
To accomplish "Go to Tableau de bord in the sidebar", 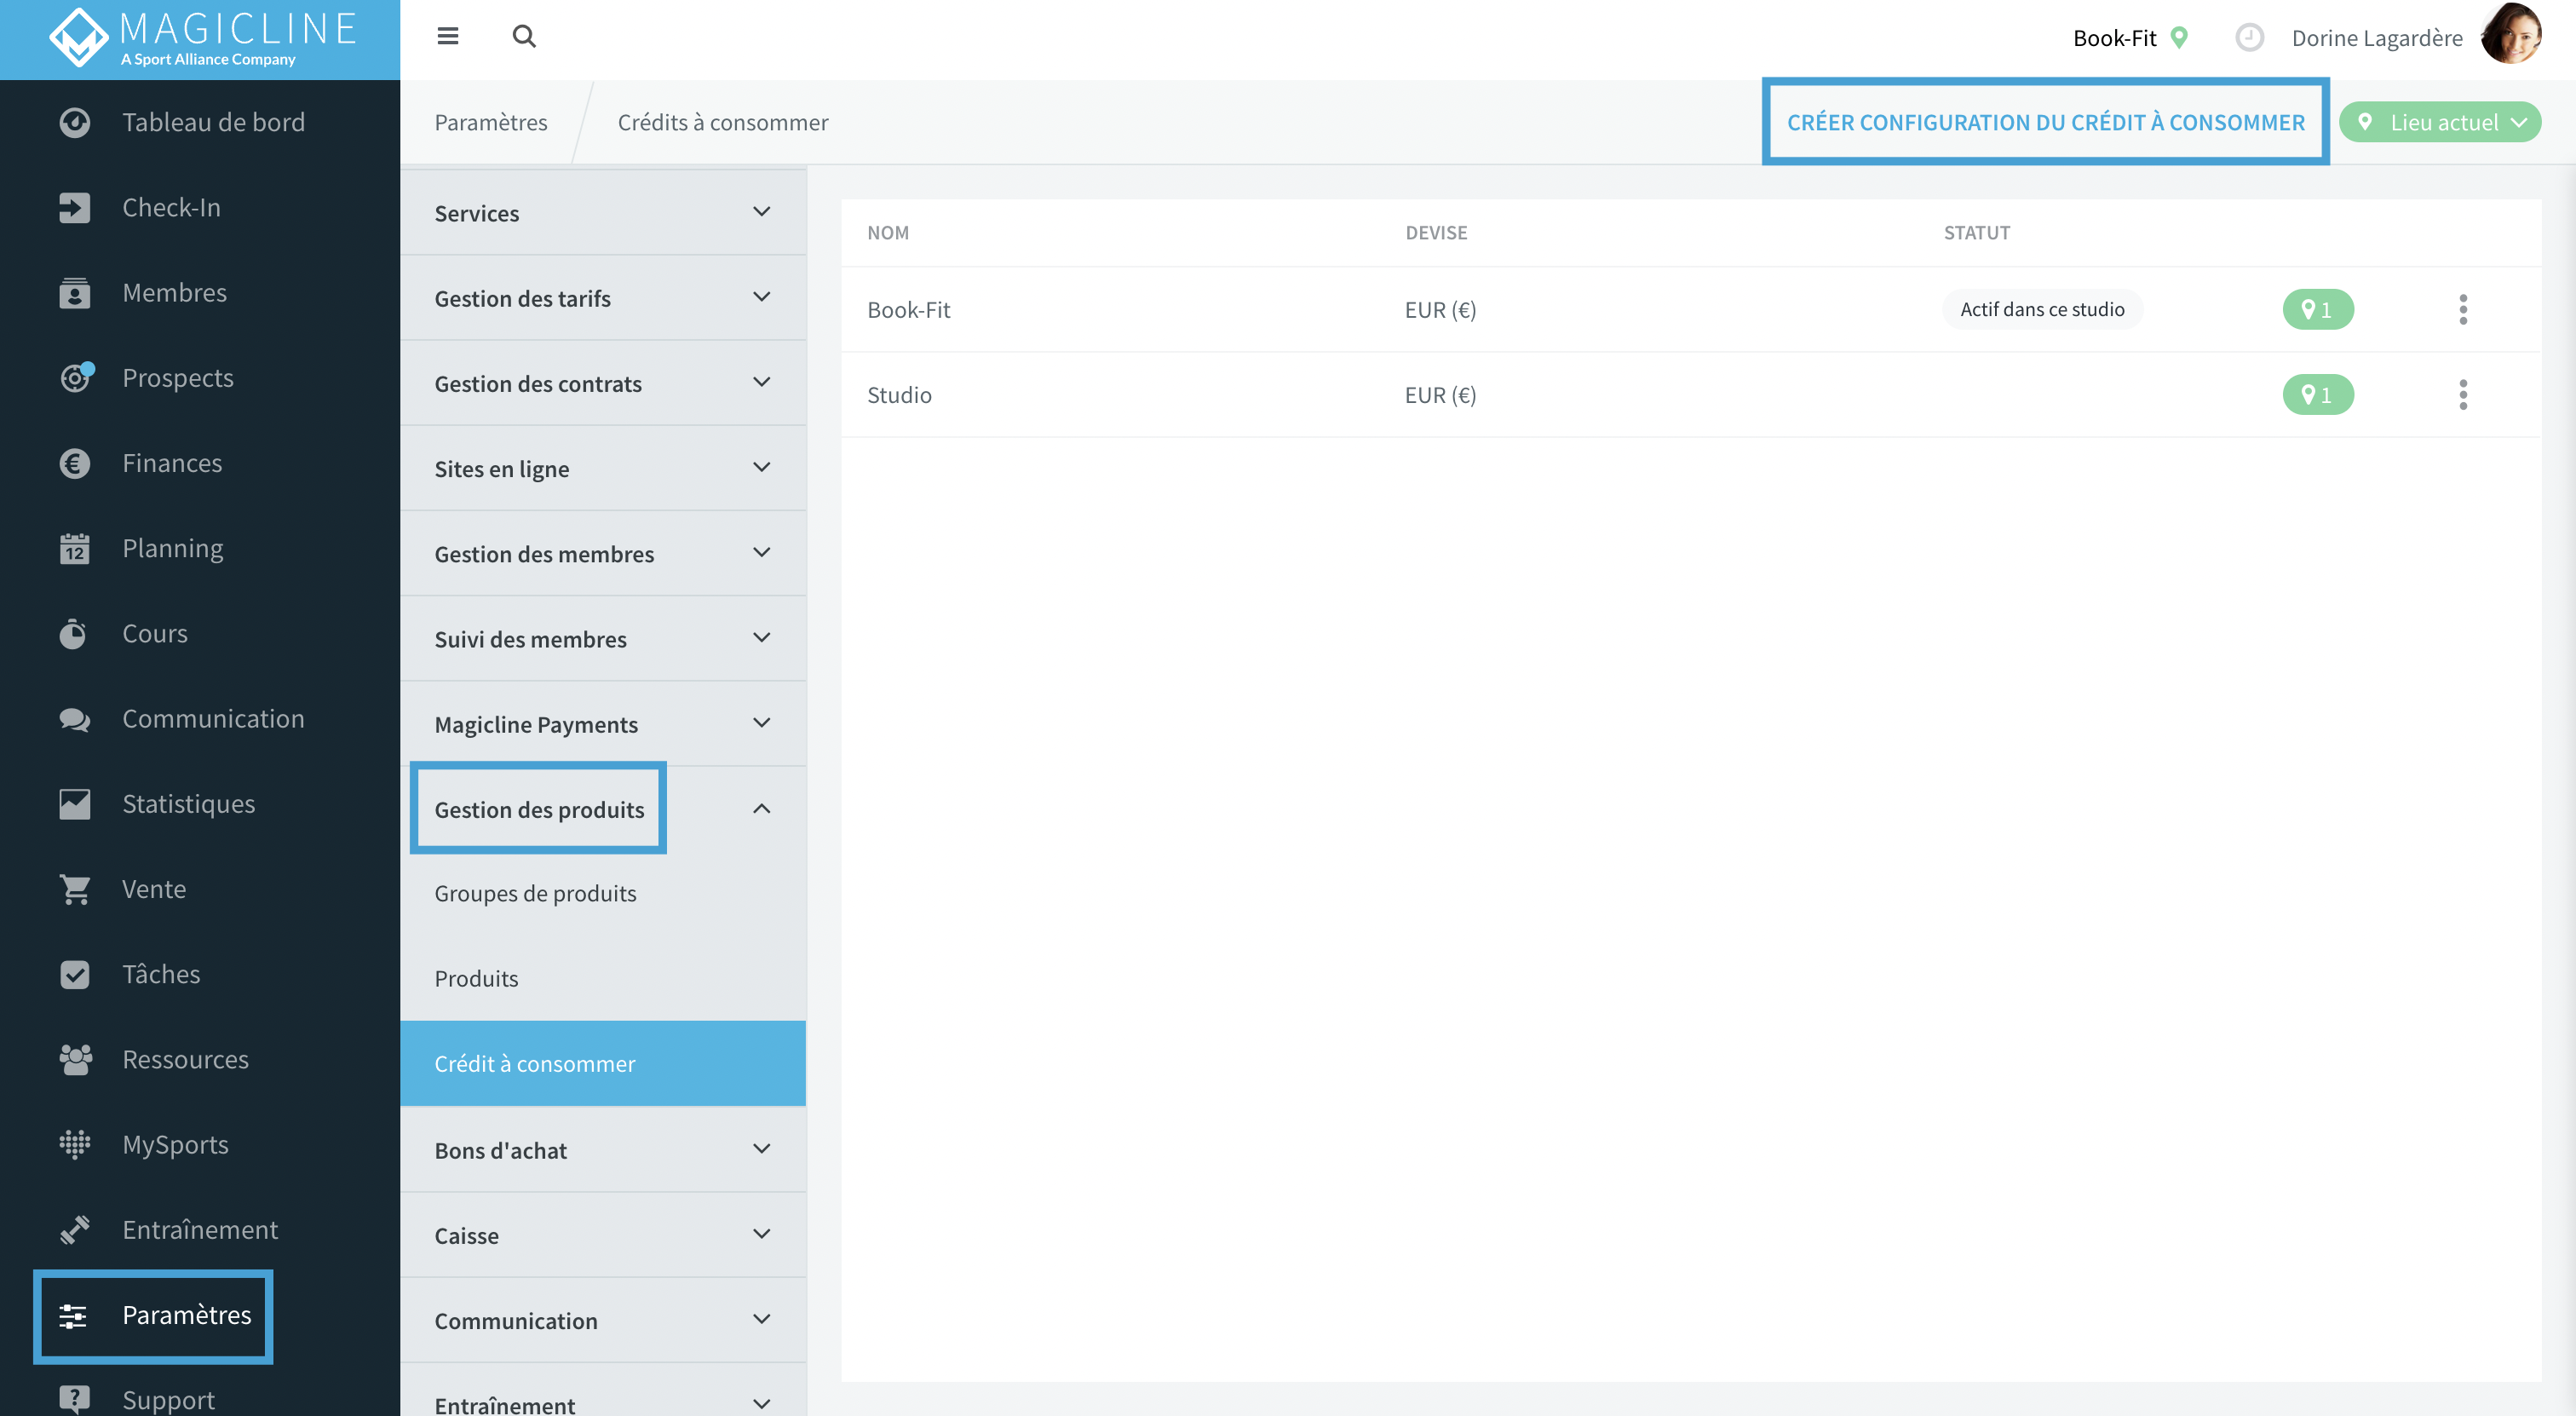I will tap(213, 122).
